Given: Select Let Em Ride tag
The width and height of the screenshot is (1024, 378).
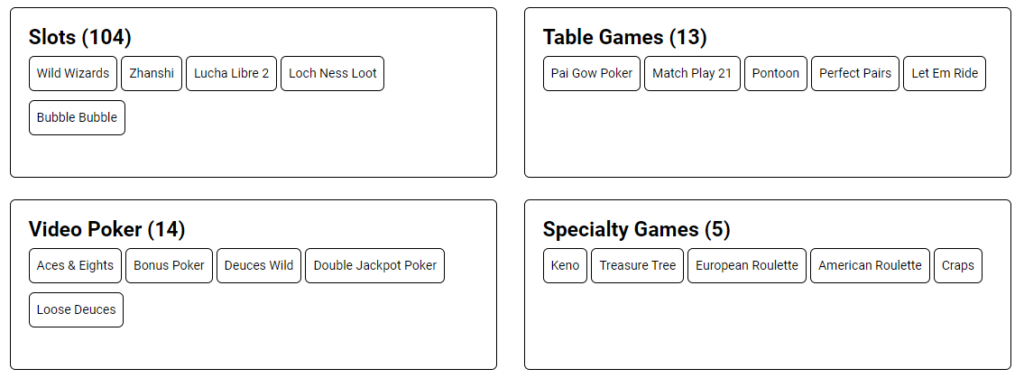Looking at the screenshot, I should coord(944,73).
